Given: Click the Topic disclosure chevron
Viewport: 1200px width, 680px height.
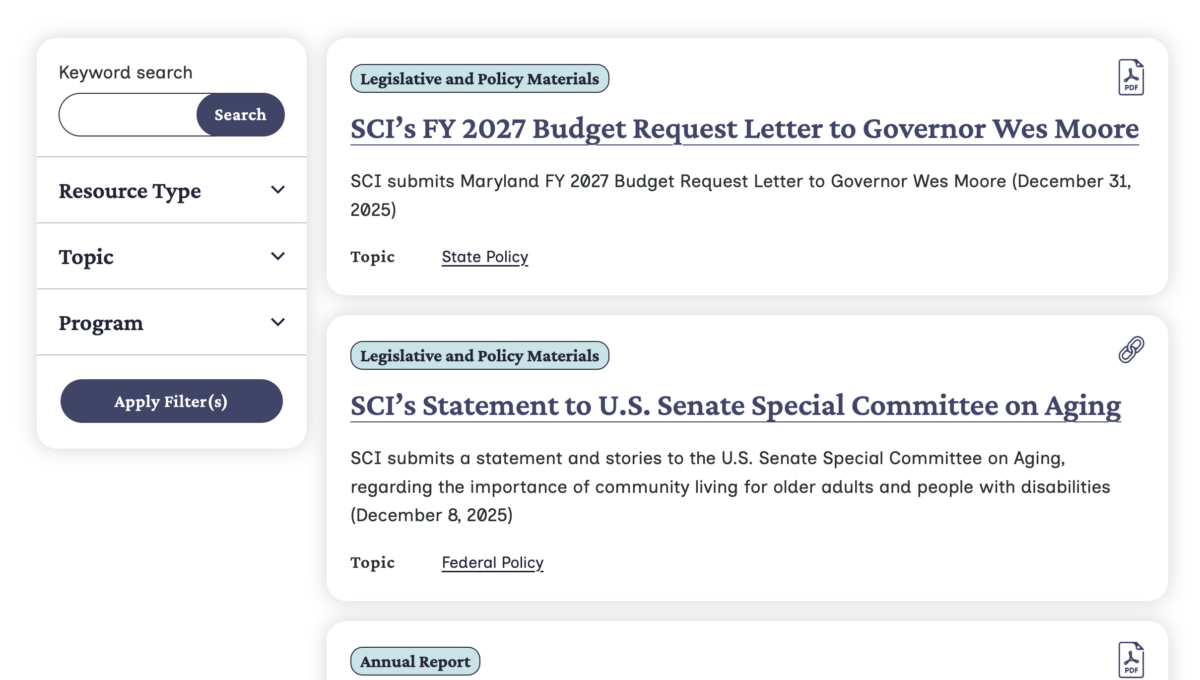Looking at the screenshot, I should (277, 256).
